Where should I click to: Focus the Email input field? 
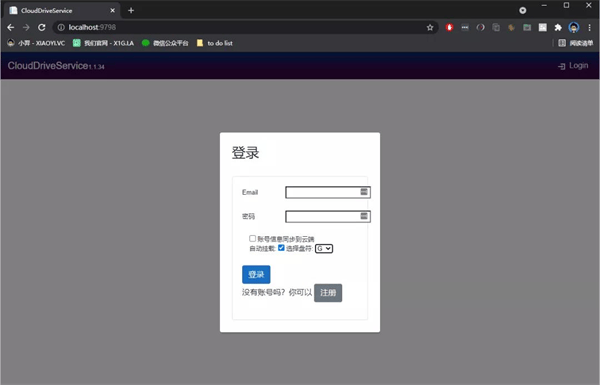click(328, 192)
